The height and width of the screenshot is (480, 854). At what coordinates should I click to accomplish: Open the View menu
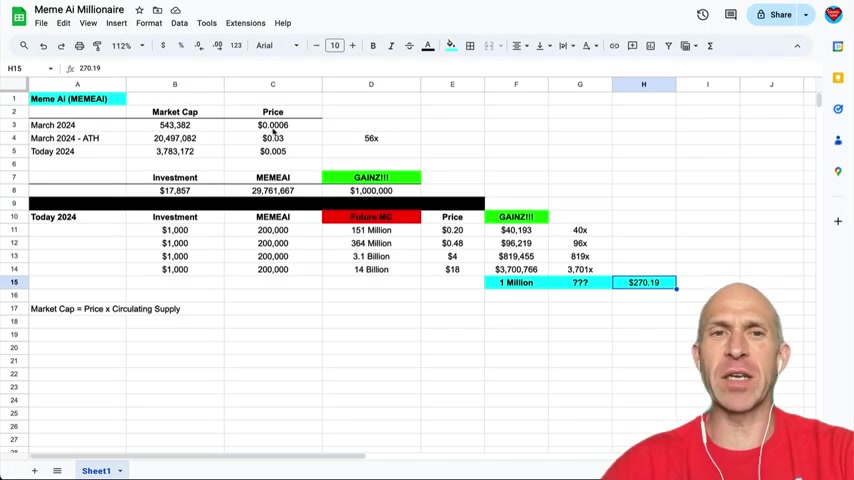[88, 23]
